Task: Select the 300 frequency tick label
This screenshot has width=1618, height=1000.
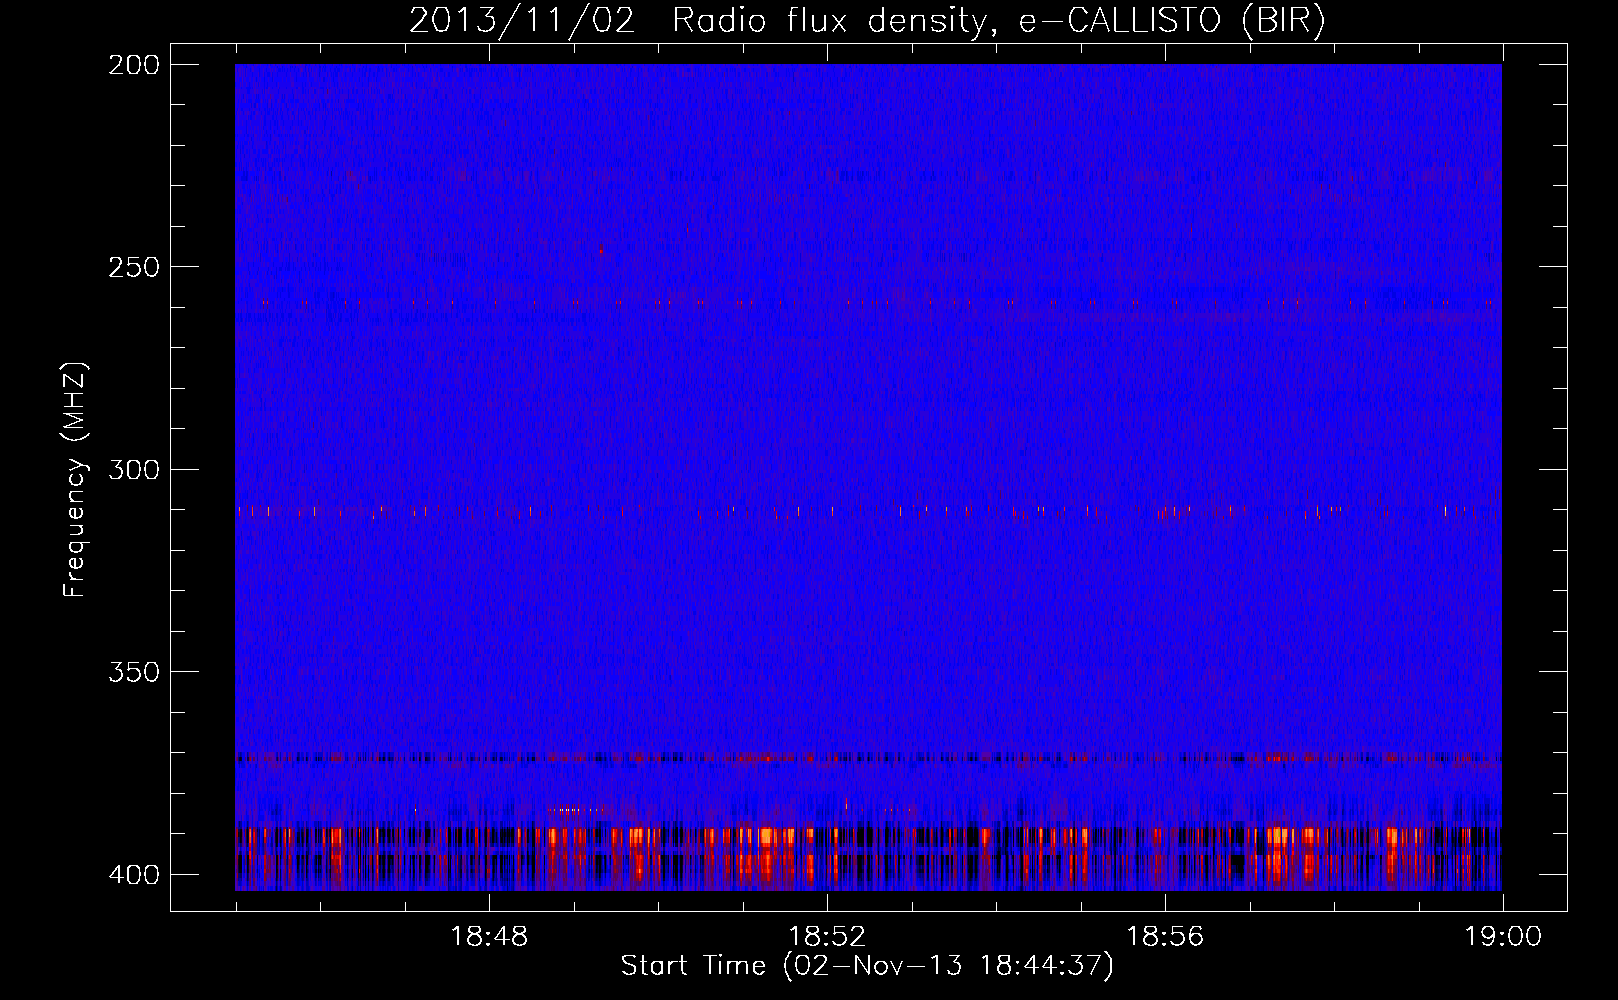Action: point(133,470)
